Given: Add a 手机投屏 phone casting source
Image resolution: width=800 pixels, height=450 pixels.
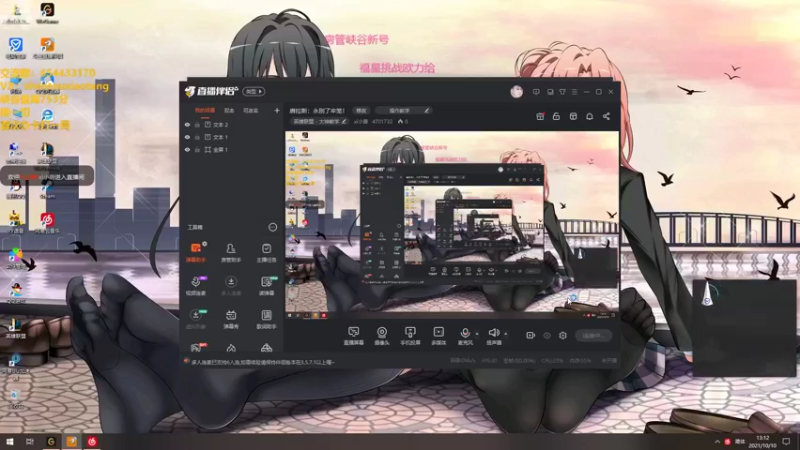Looking at the screenshot, I should 410,336.
